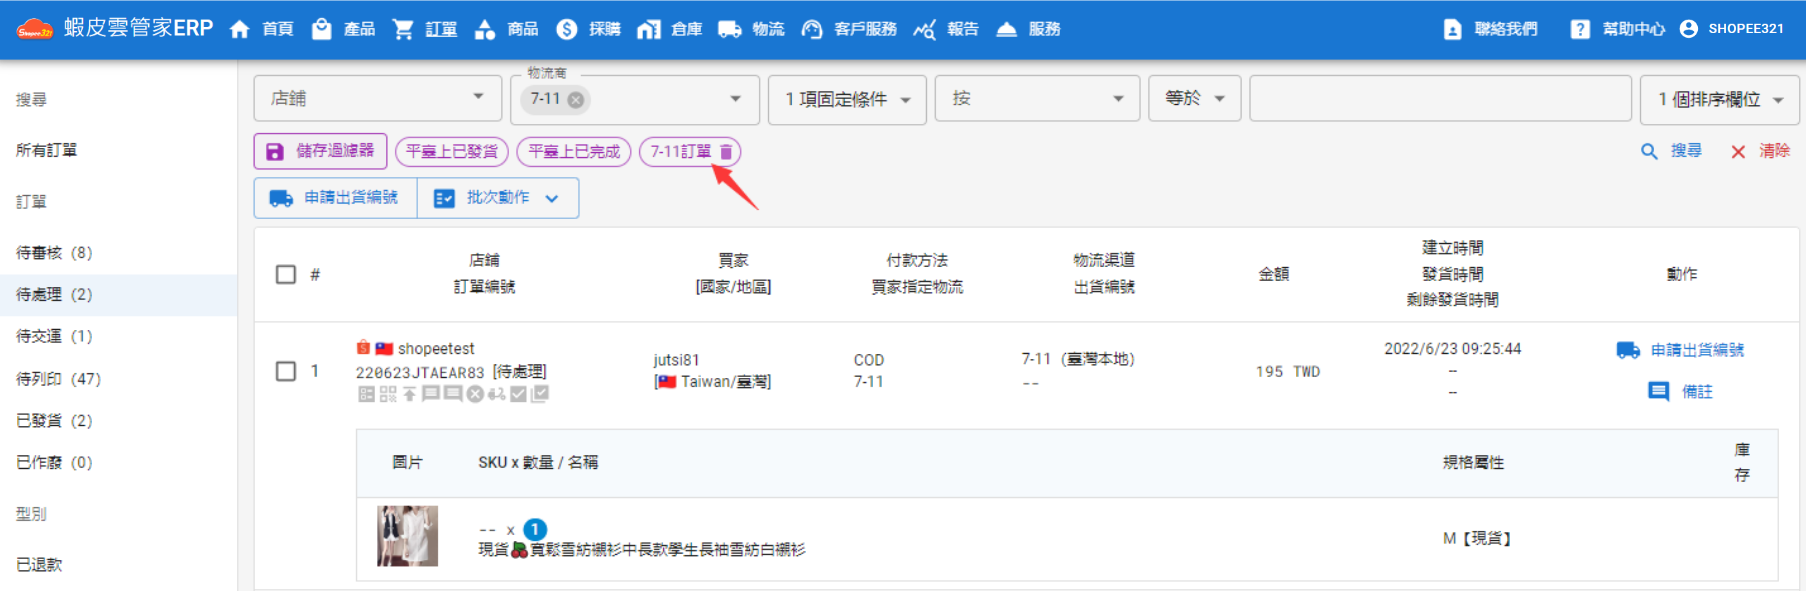
Task: Click the 申請出貨編號 toolbar button
Action: click(335, 198)
